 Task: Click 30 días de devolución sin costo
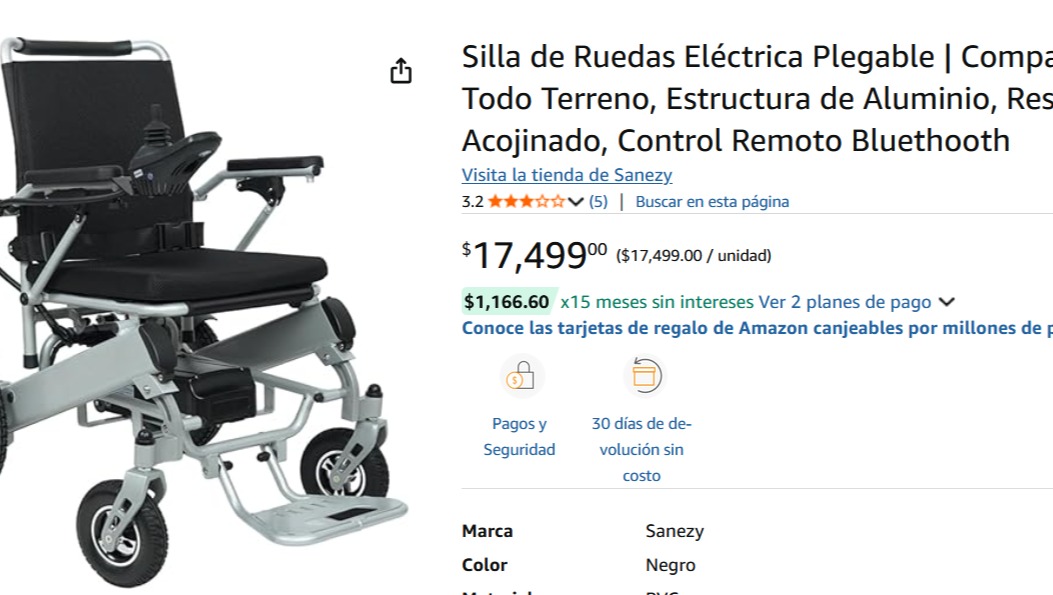coord(641,449)
